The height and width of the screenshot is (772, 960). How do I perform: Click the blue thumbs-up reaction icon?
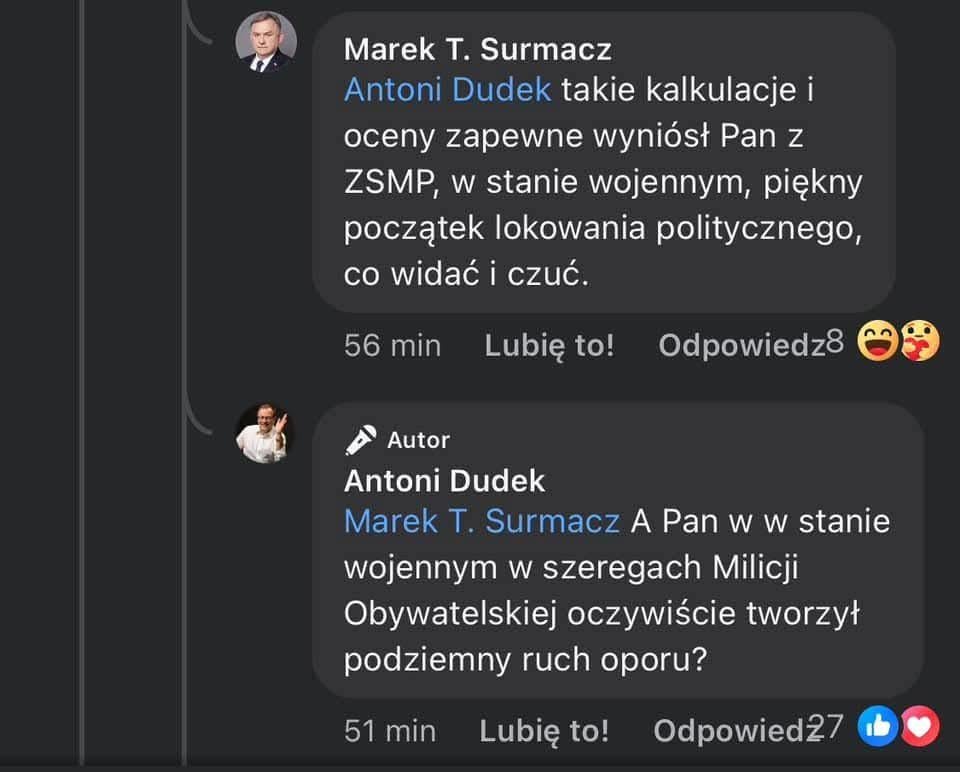point(877,726)
